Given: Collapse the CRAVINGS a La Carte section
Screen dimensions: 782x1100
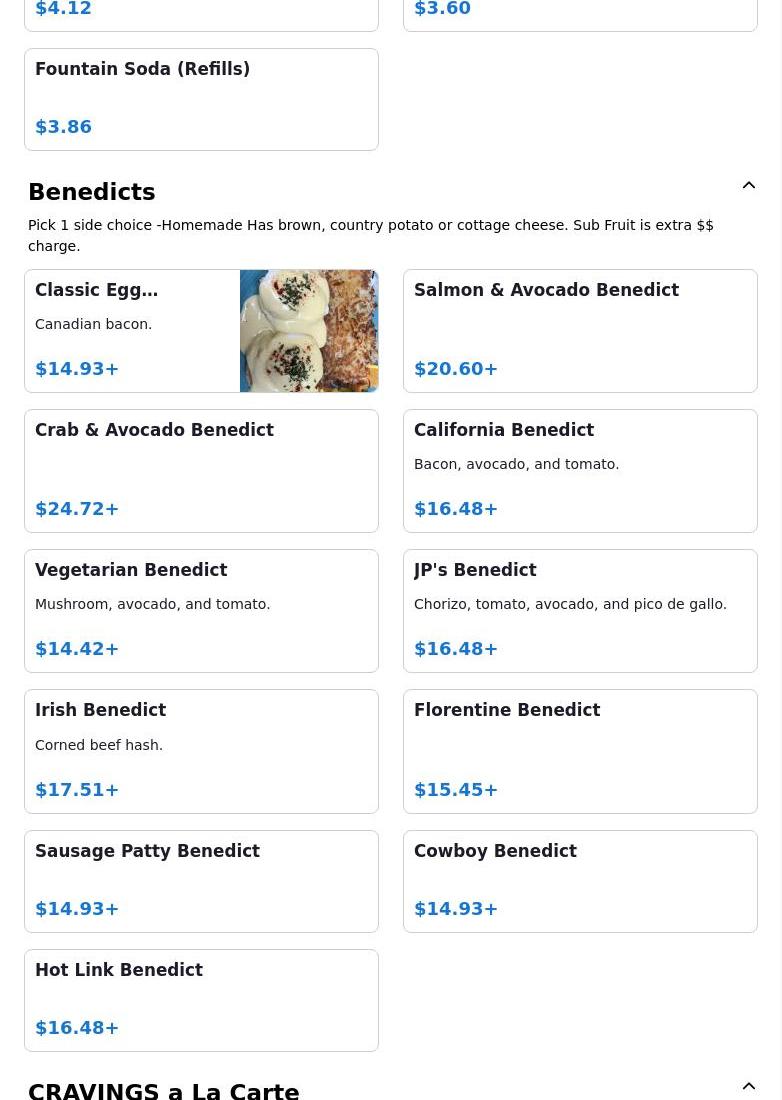Looking at the screenshot, I should click(748, 1086).
